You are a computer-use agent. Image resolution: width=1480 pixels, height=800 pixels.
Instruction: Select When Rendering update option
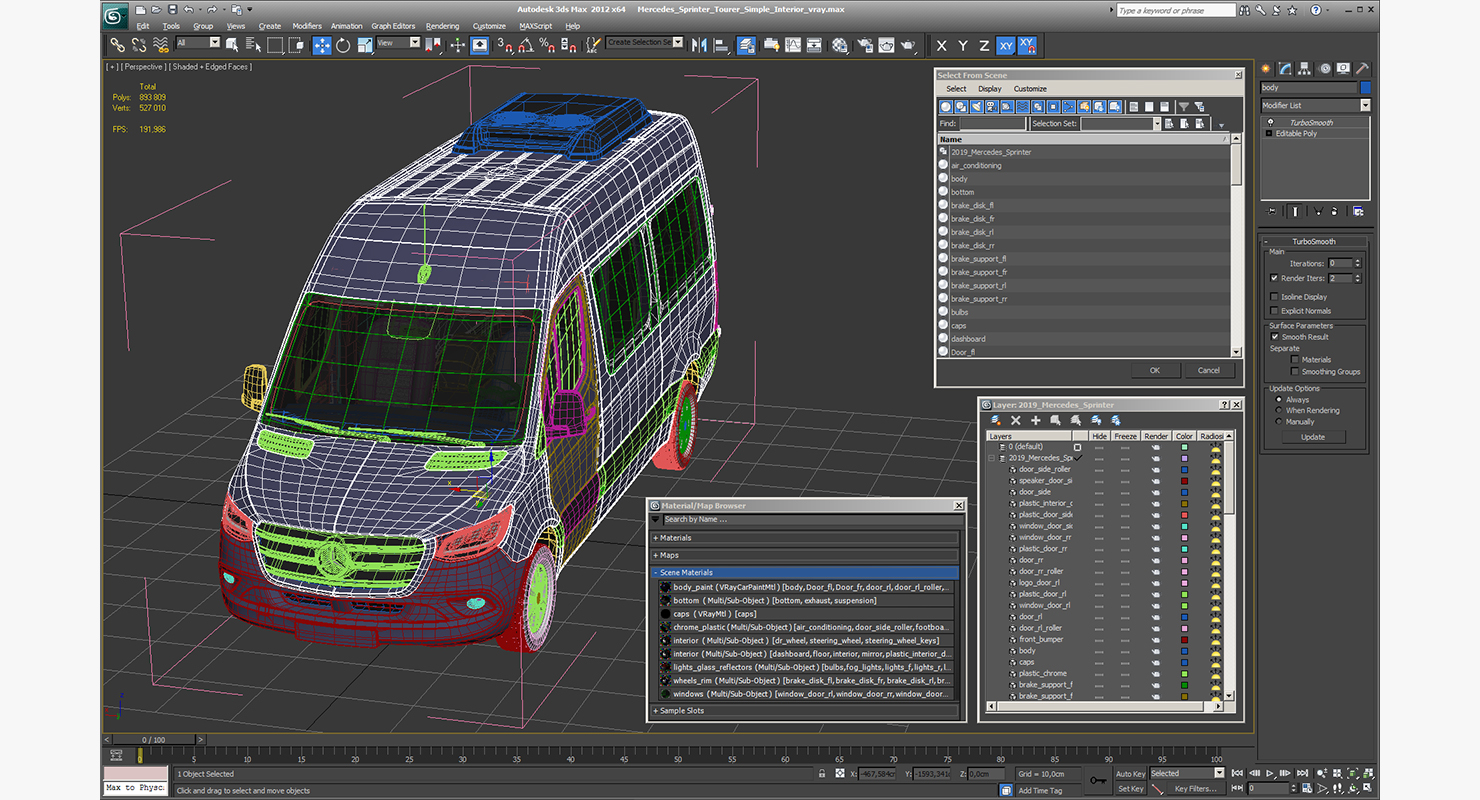pyautogui.click(x=1278, y=411)
